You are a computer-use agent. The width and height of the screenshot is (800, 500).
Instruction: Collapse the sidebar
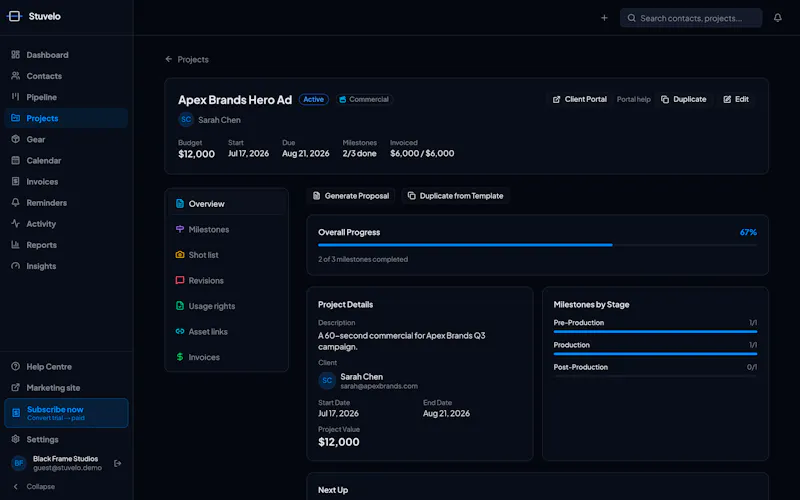coord(34,486)
